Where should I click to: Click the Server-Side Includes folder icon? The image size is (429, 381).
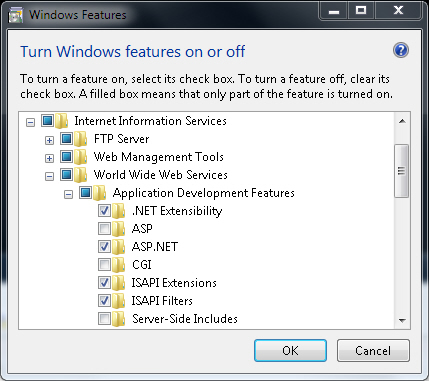(x=119, y=319)
